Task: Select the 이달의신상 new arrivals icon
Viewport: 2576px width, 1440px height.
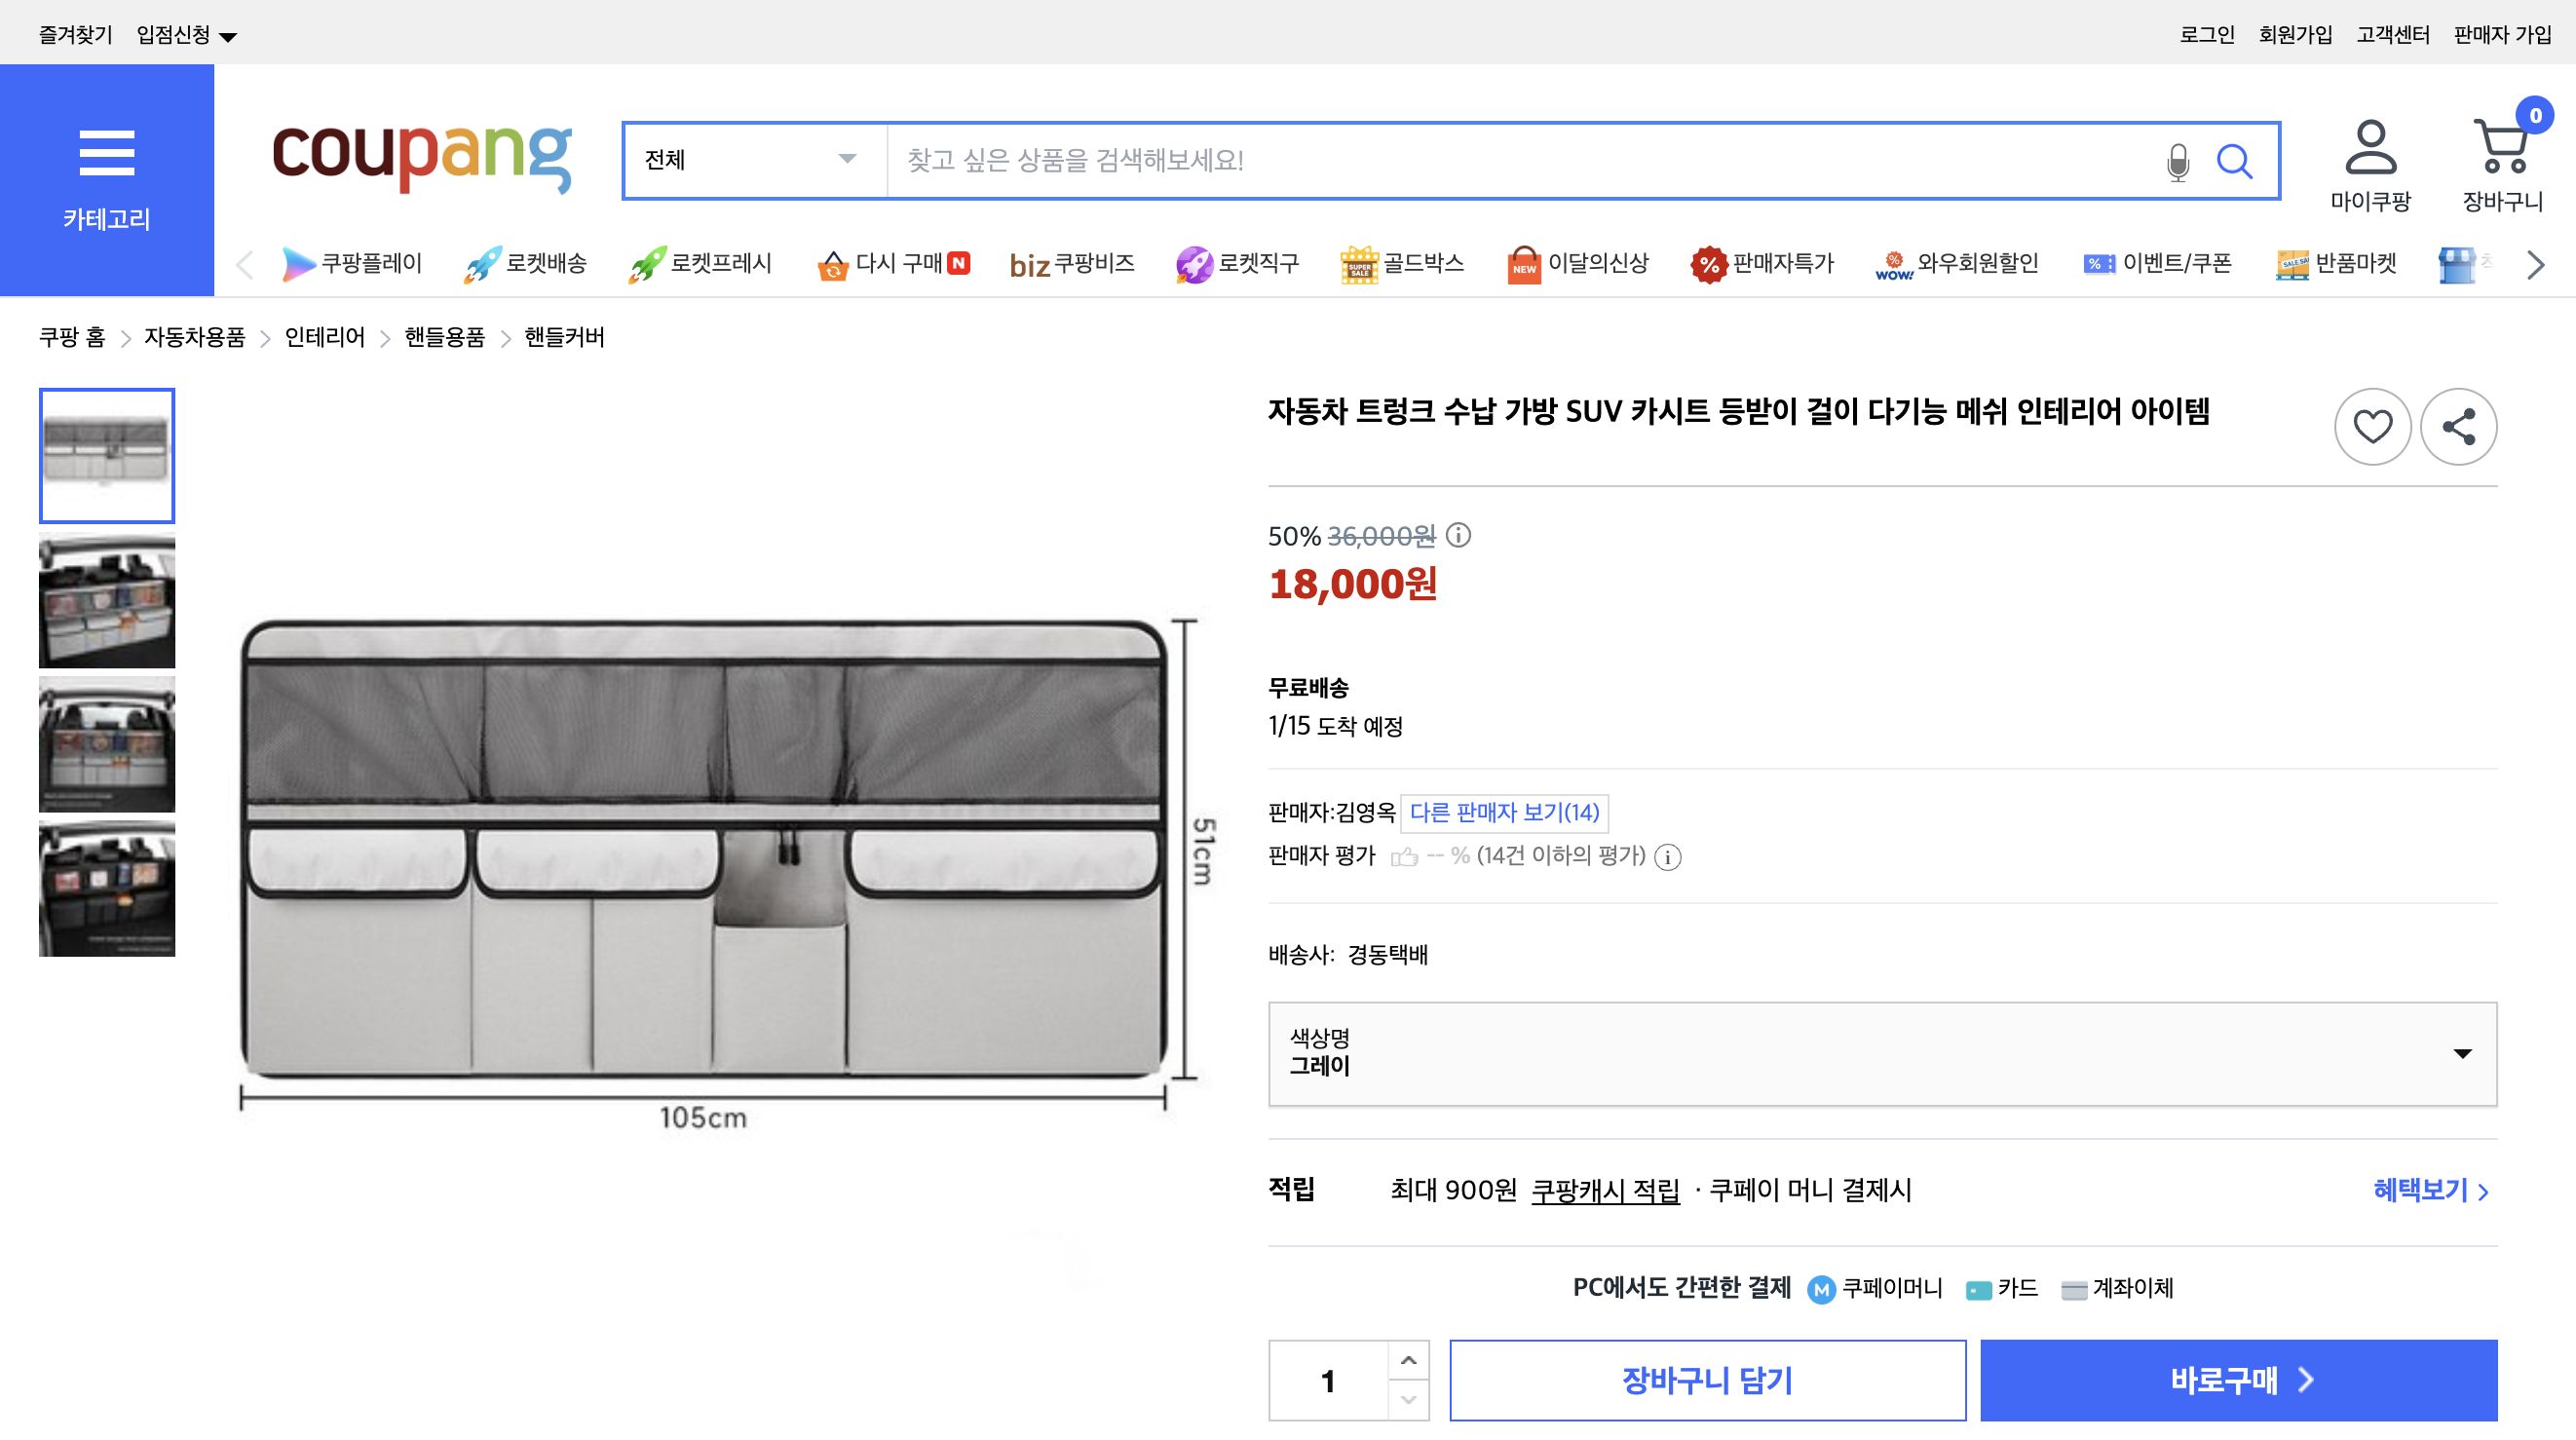Action: (1524, 262)
